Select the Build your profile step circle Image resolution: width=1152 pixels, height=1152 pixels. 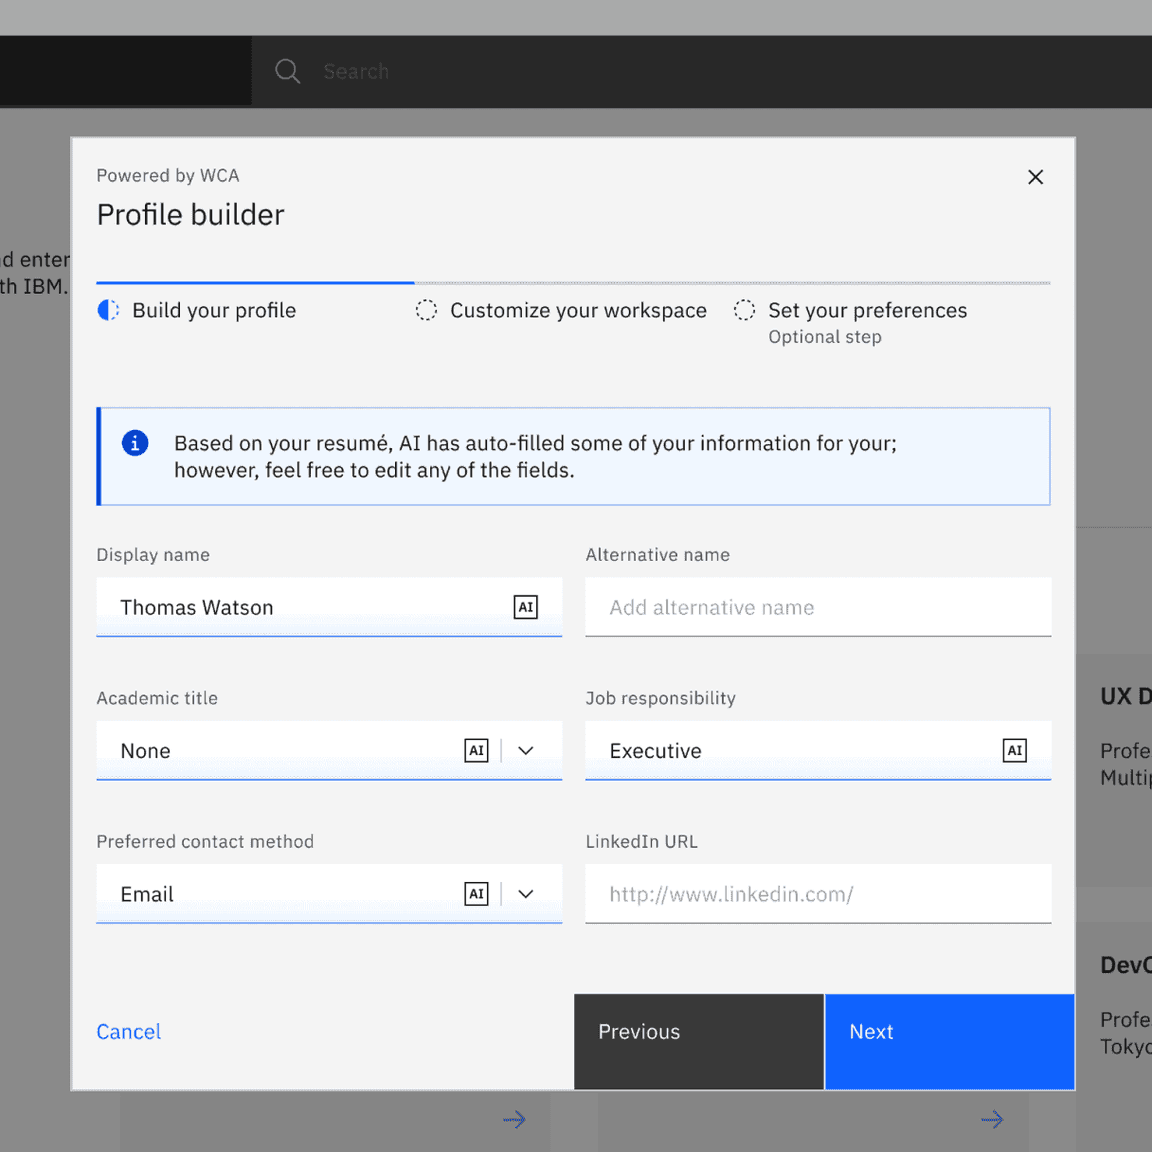(x=108, y=310)
